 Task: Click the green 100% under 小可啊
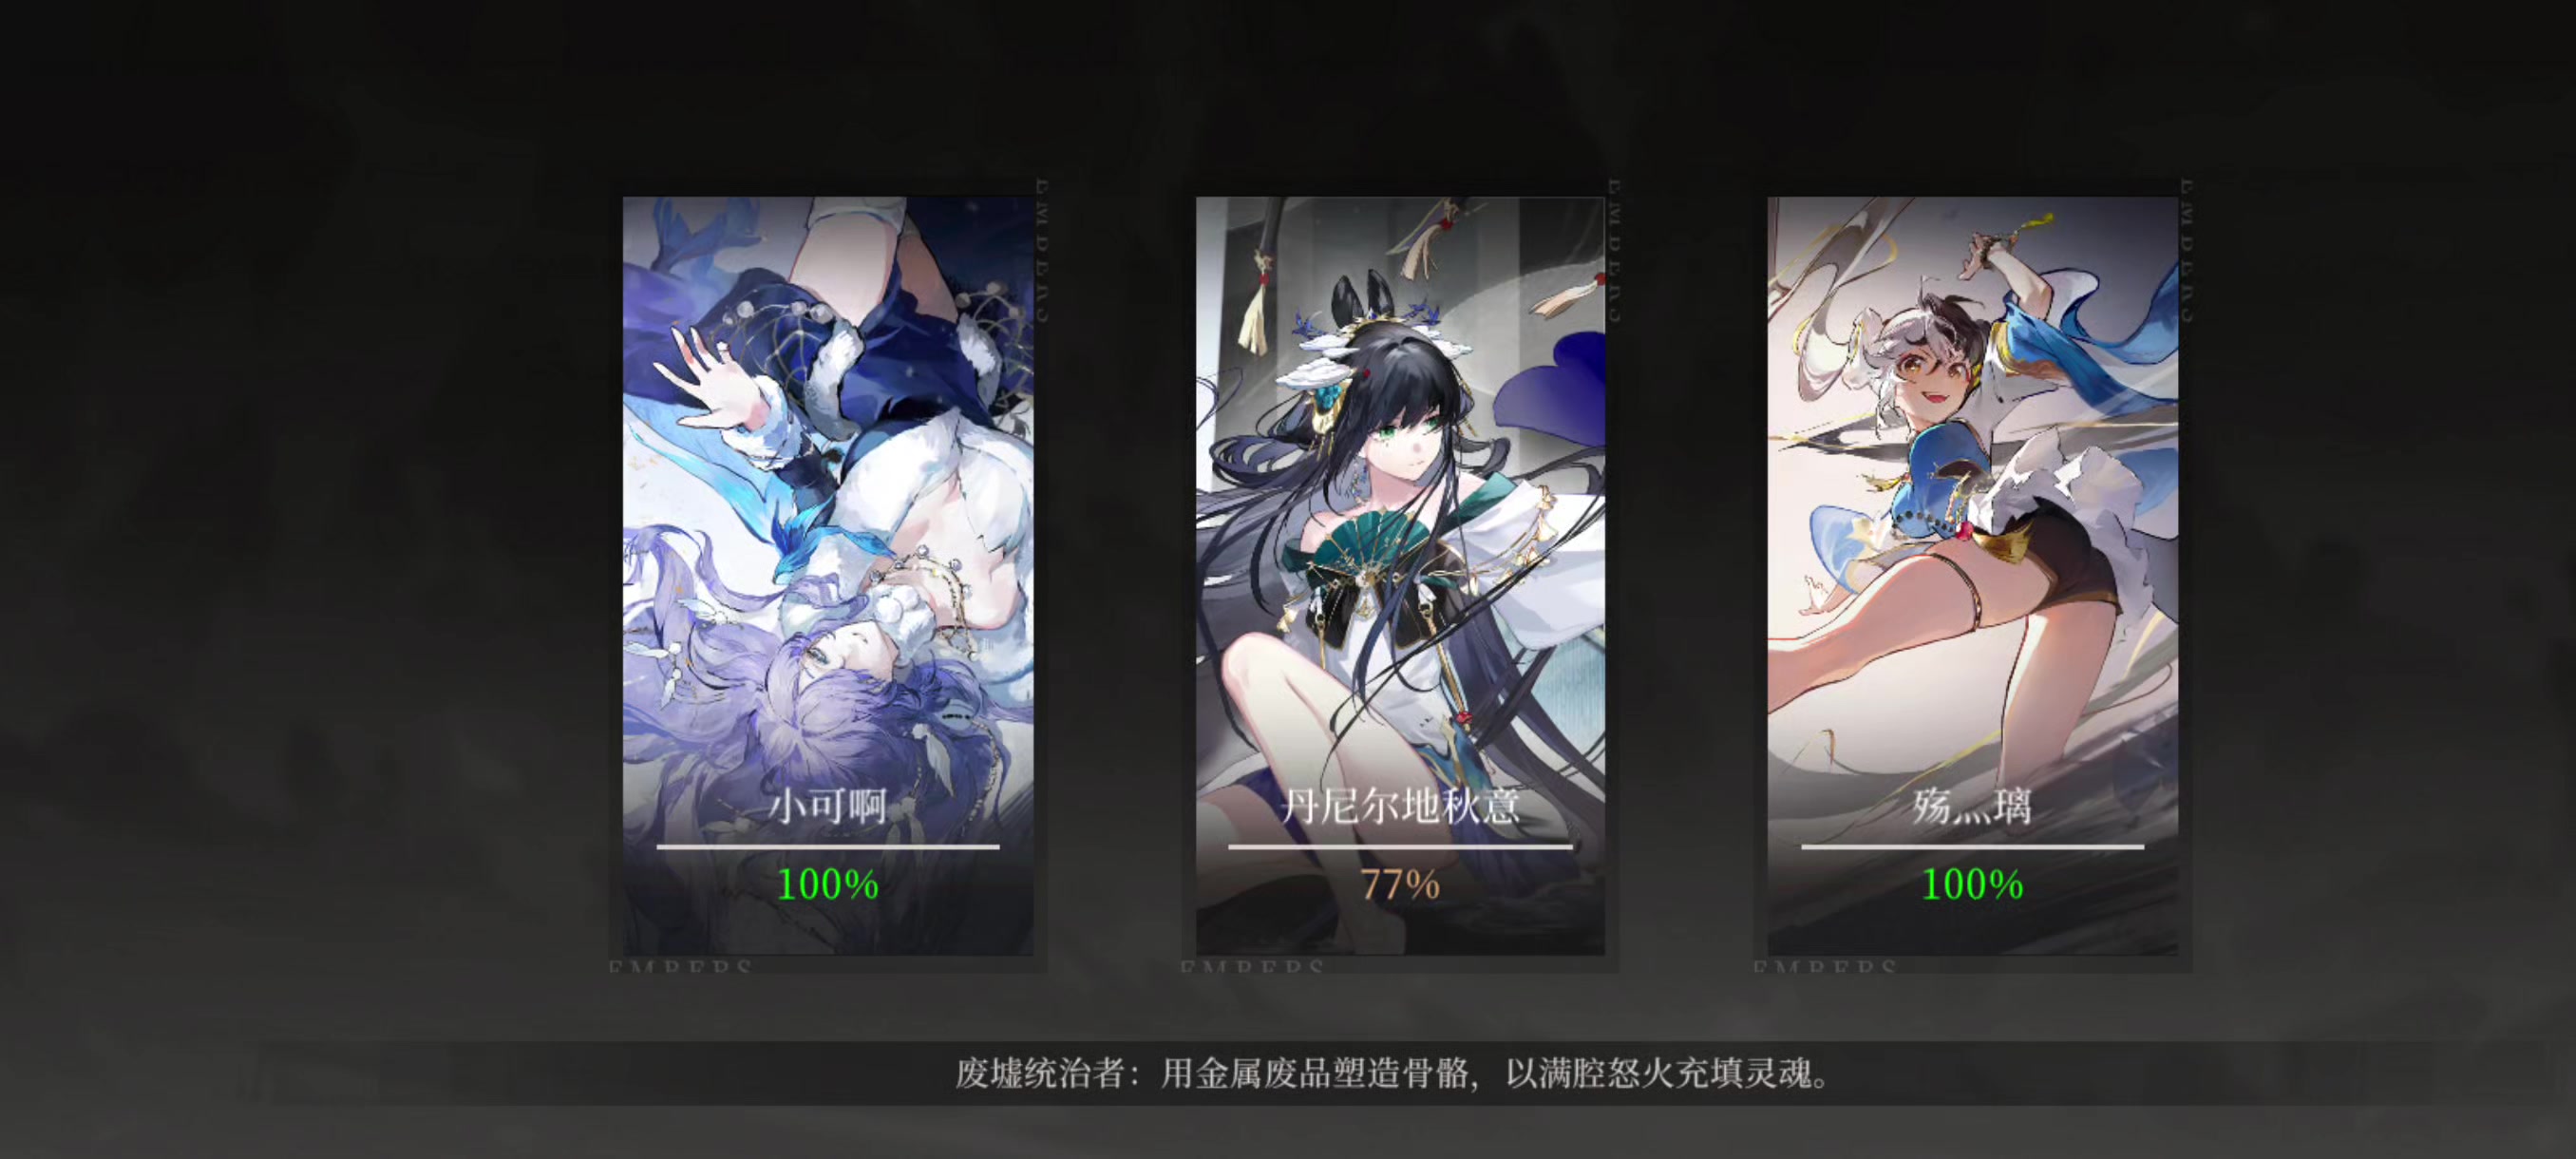point(828,885)
